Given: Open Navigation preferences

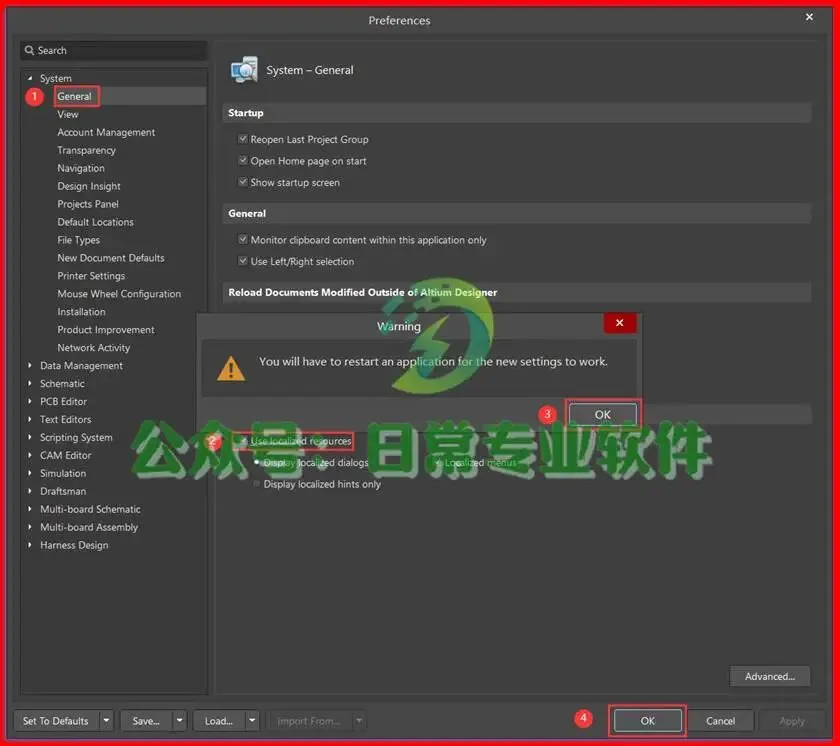Looking at the screenshot, I should tap(81, 168).
